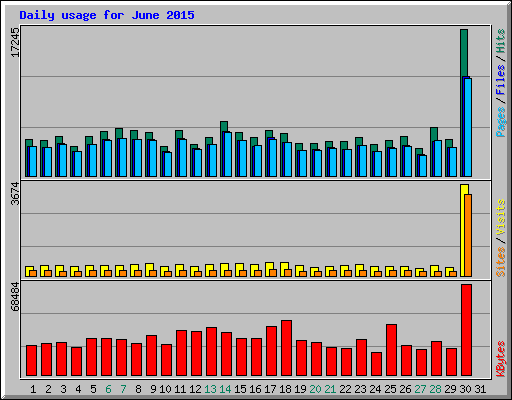This screenshot has width=512, height=400.
Task: Click day label 22 on the x-axis
Action: pos(345,389)
